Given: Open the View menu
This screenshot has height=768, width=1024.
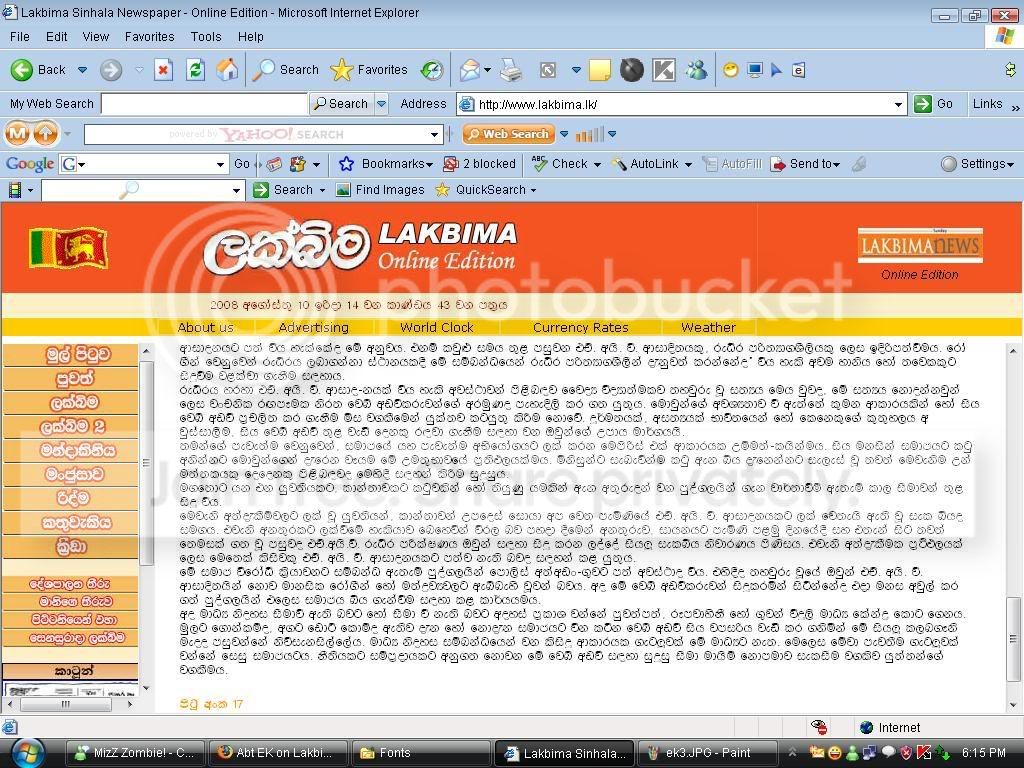Looking at the screenshot, I should point(95,37).
